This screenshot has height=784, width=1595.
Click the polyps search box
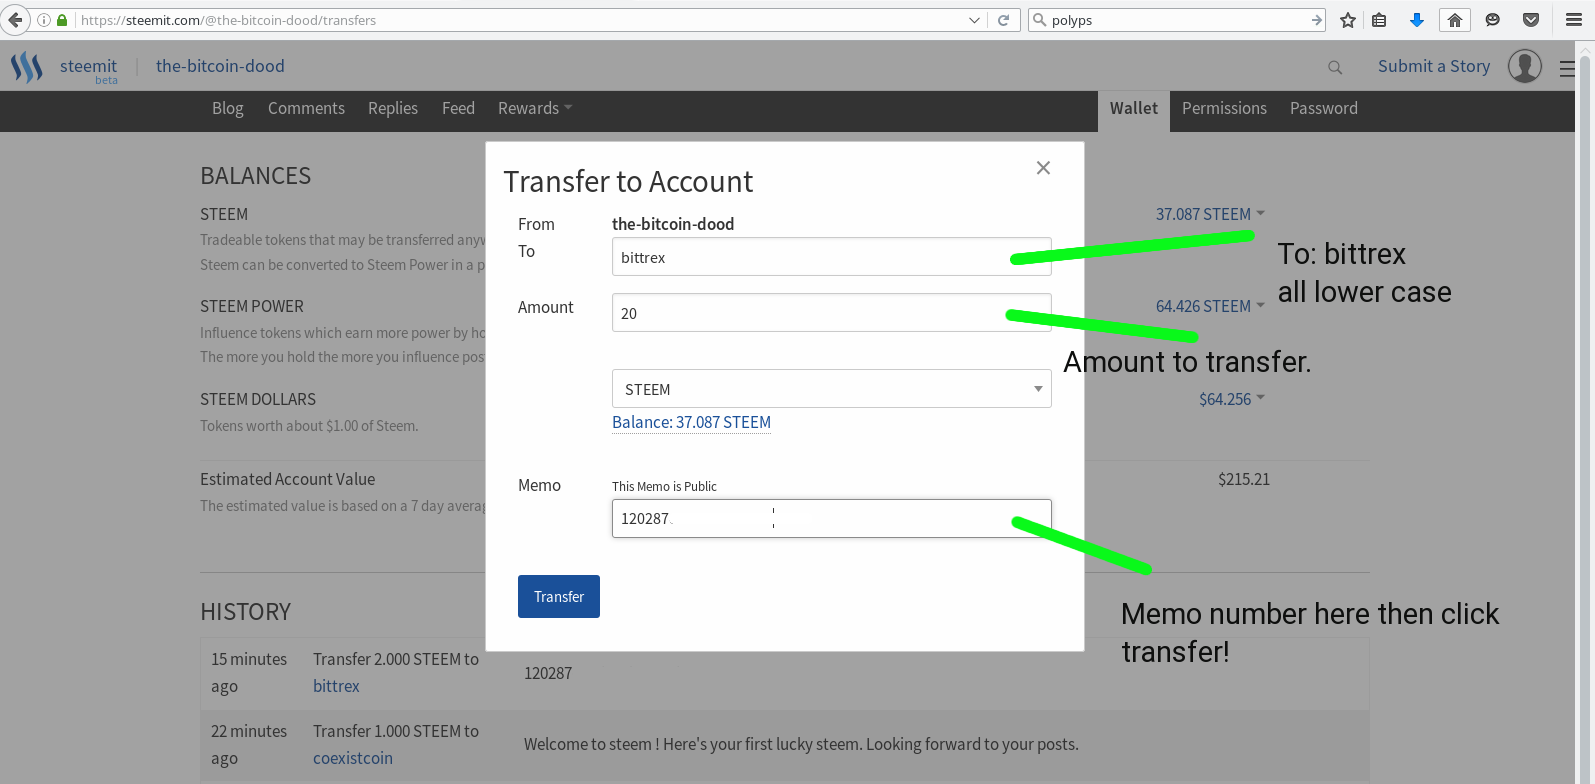1178,20
